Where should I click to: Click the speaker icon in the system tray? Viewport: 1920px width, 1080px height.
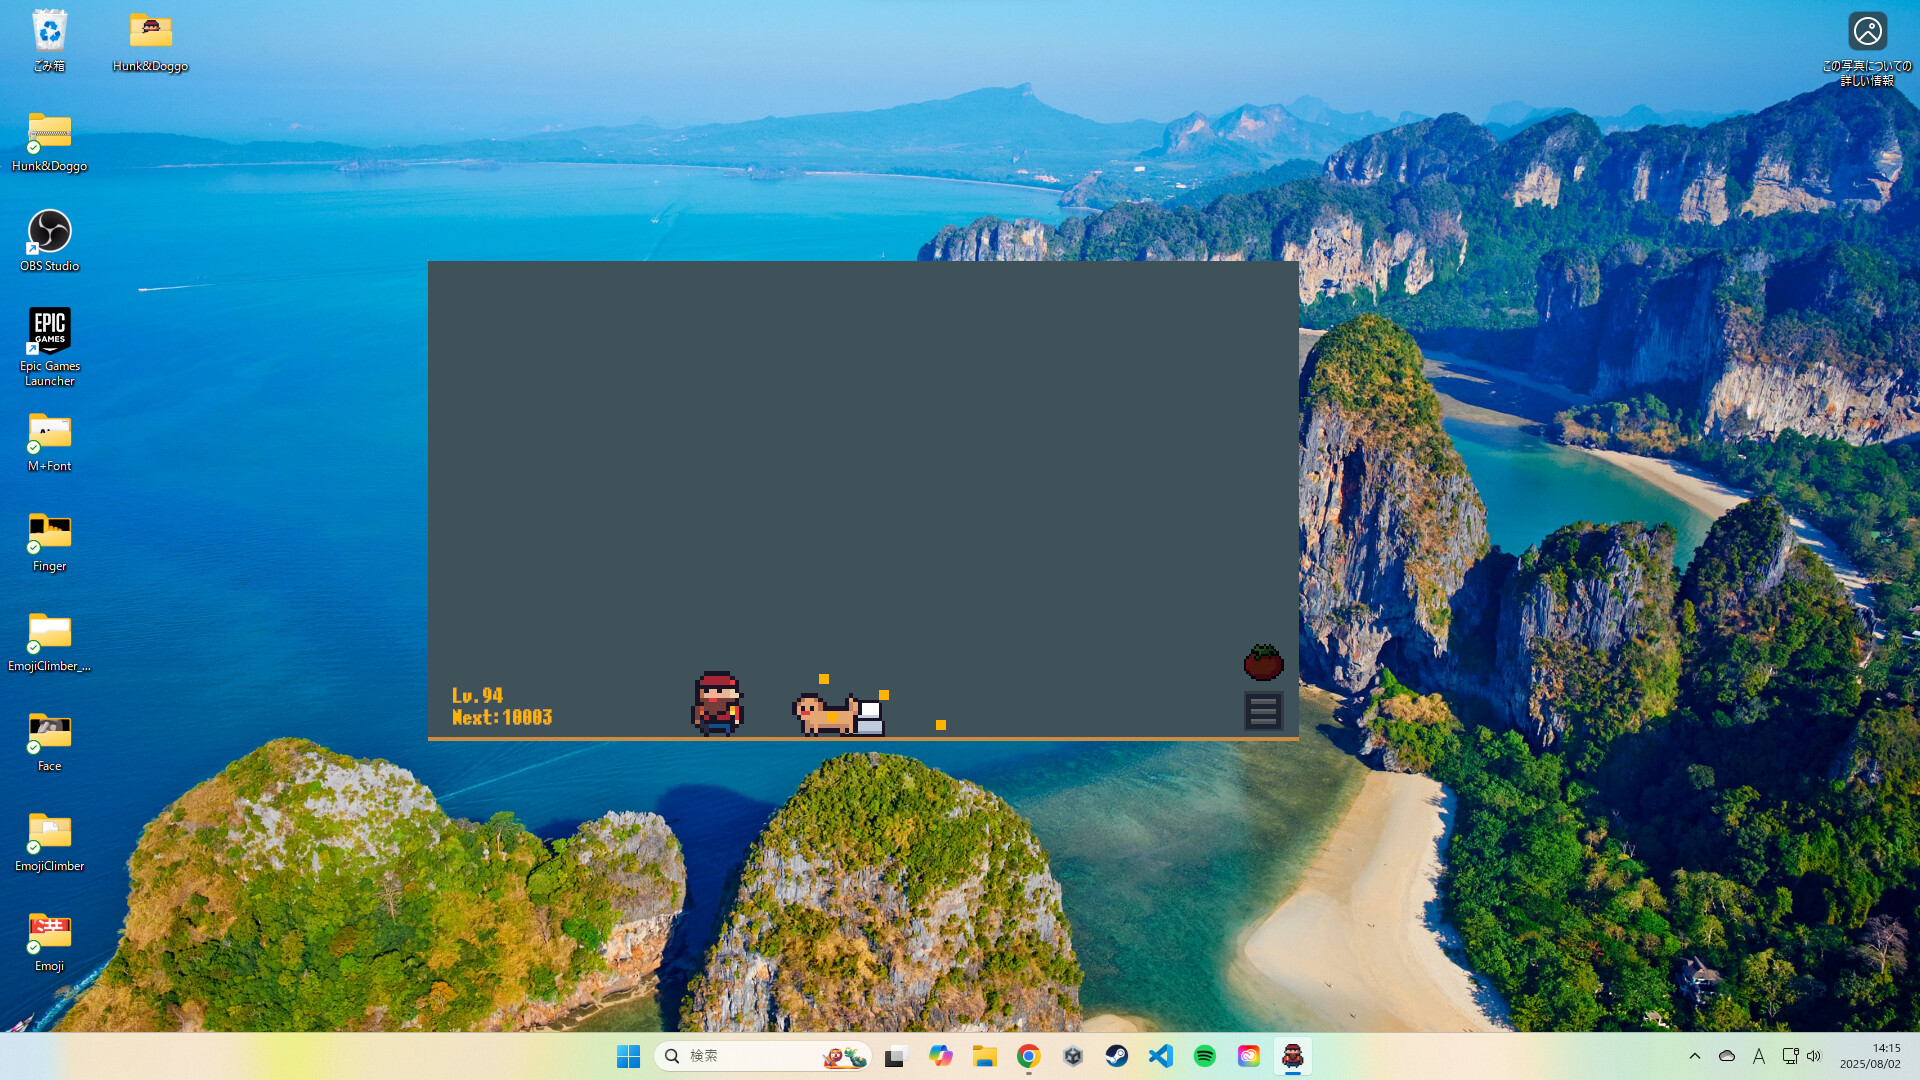[x=1814, y=1055]
